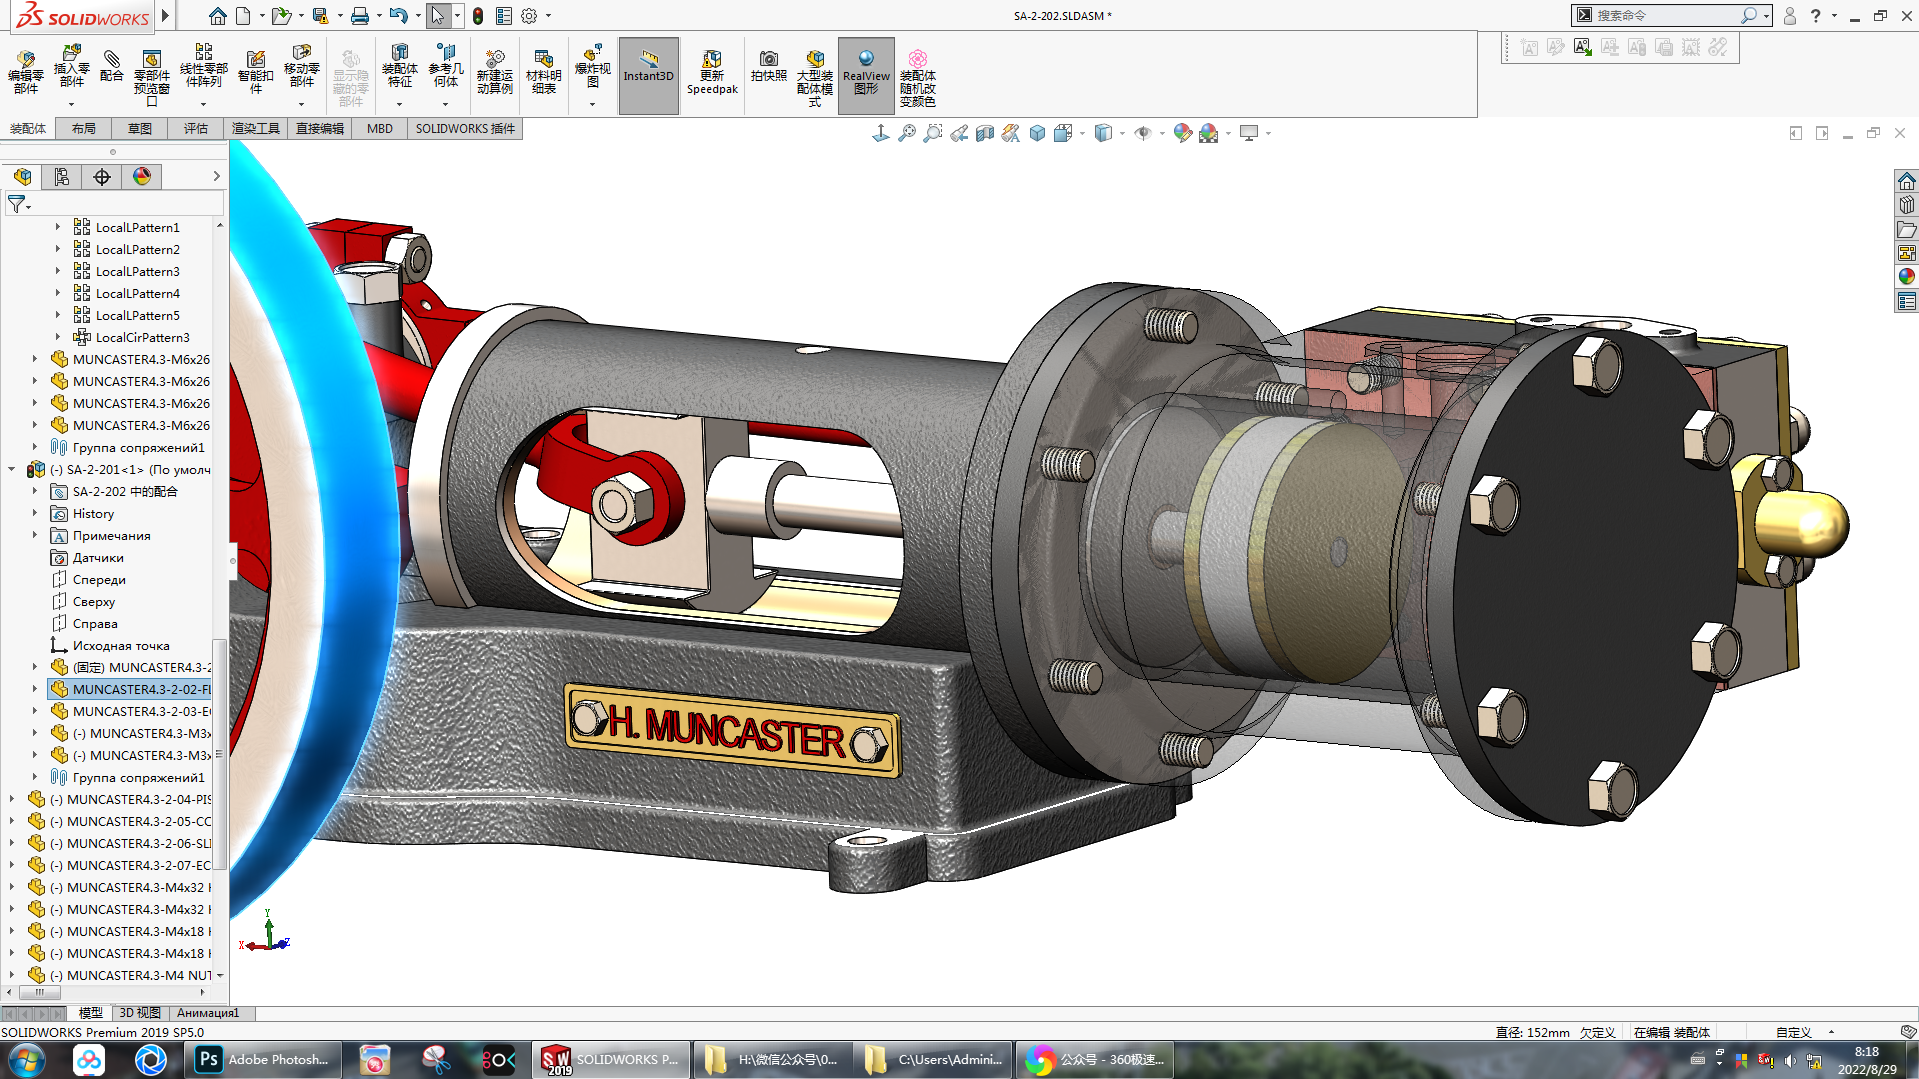Switch to Анимация1 motion study tab

208,1013
